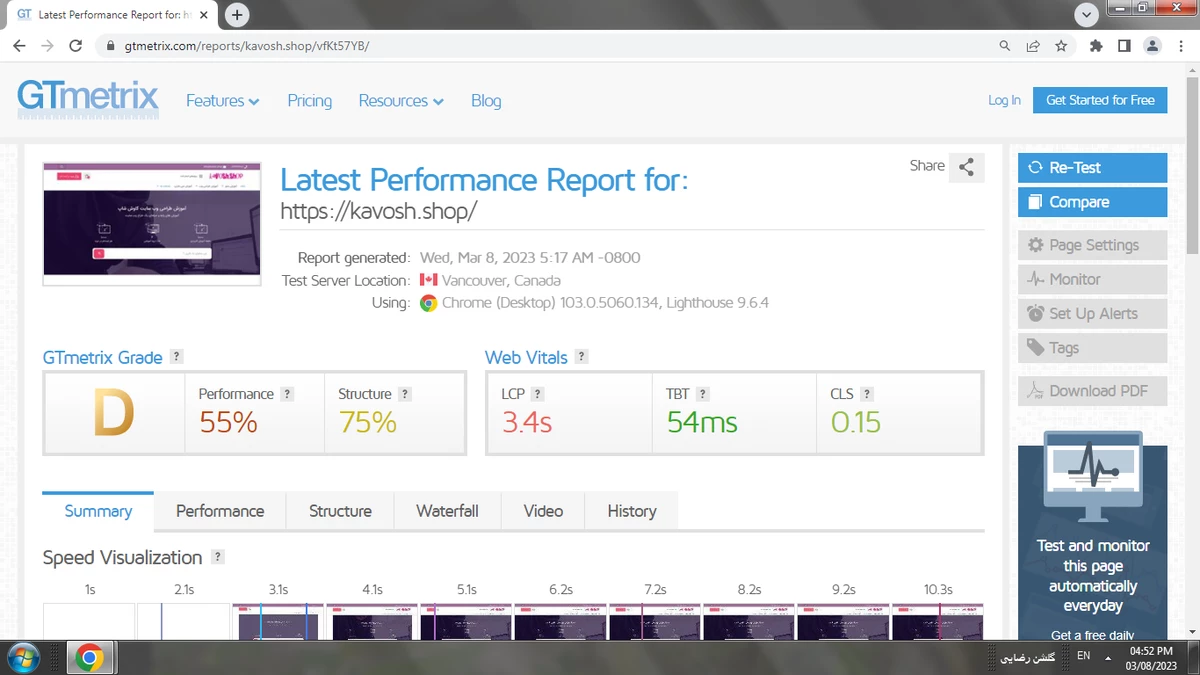Click the Chrome icon in the taskbar
This screenshot has height=675, width=1200.
tap(89, 658)
